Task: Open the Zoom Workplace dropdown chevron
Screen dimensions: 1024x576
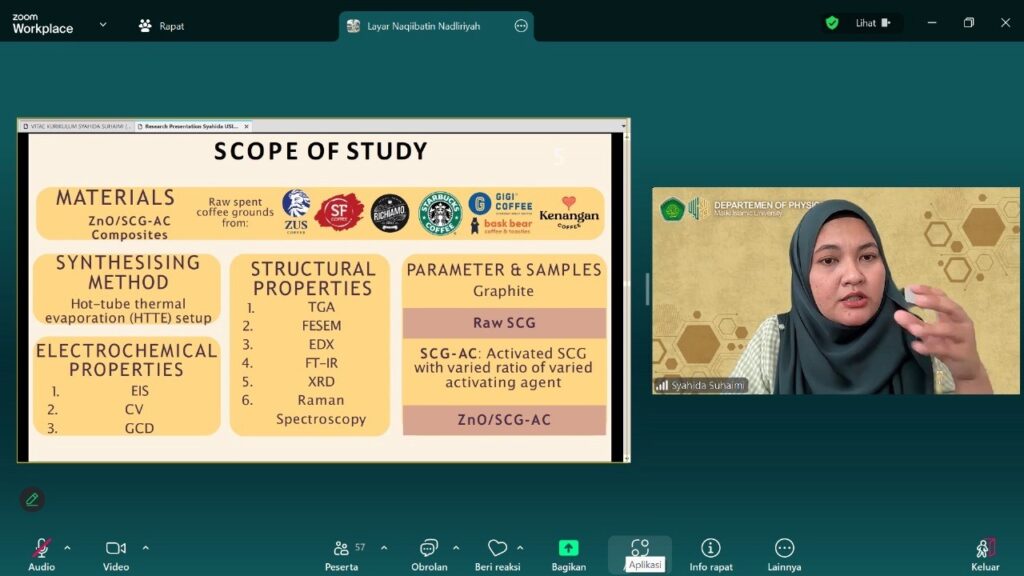Action: pyautogui.click(x=103, y=25)
